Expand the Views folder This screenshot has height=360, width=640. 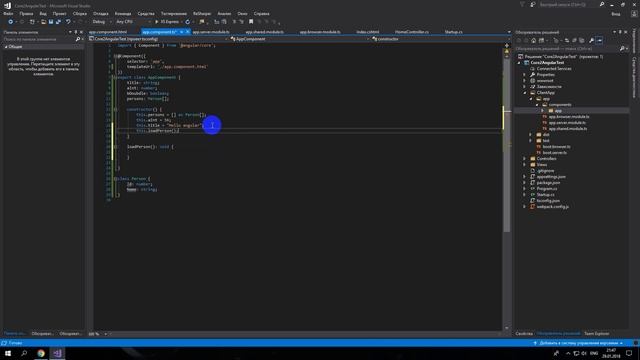coord(525,164)
